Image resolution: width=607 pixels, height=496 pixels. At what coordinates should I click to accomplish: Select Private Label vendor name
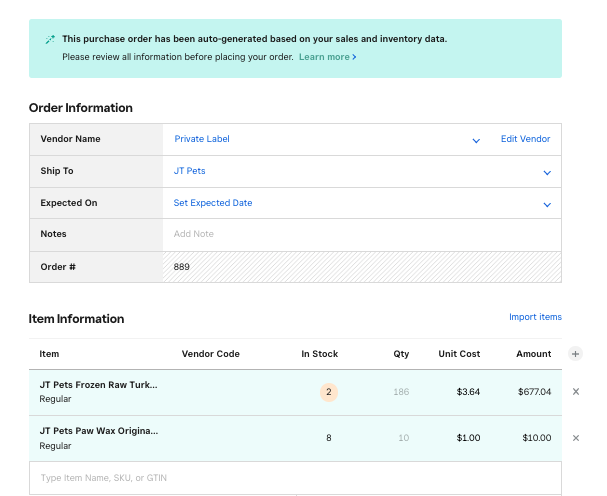pyautogui.click(x=202, y=139)
